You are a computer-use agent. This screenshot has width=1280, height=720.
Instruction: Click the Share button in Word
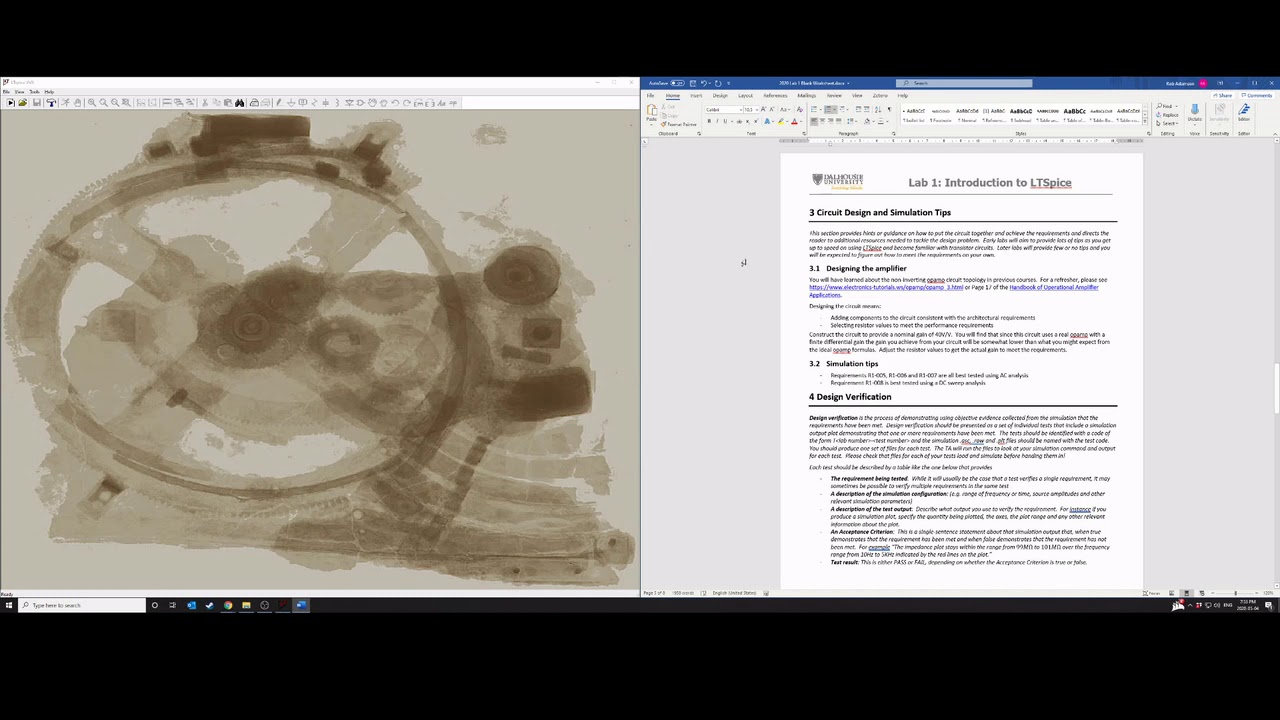point(1223,96)
